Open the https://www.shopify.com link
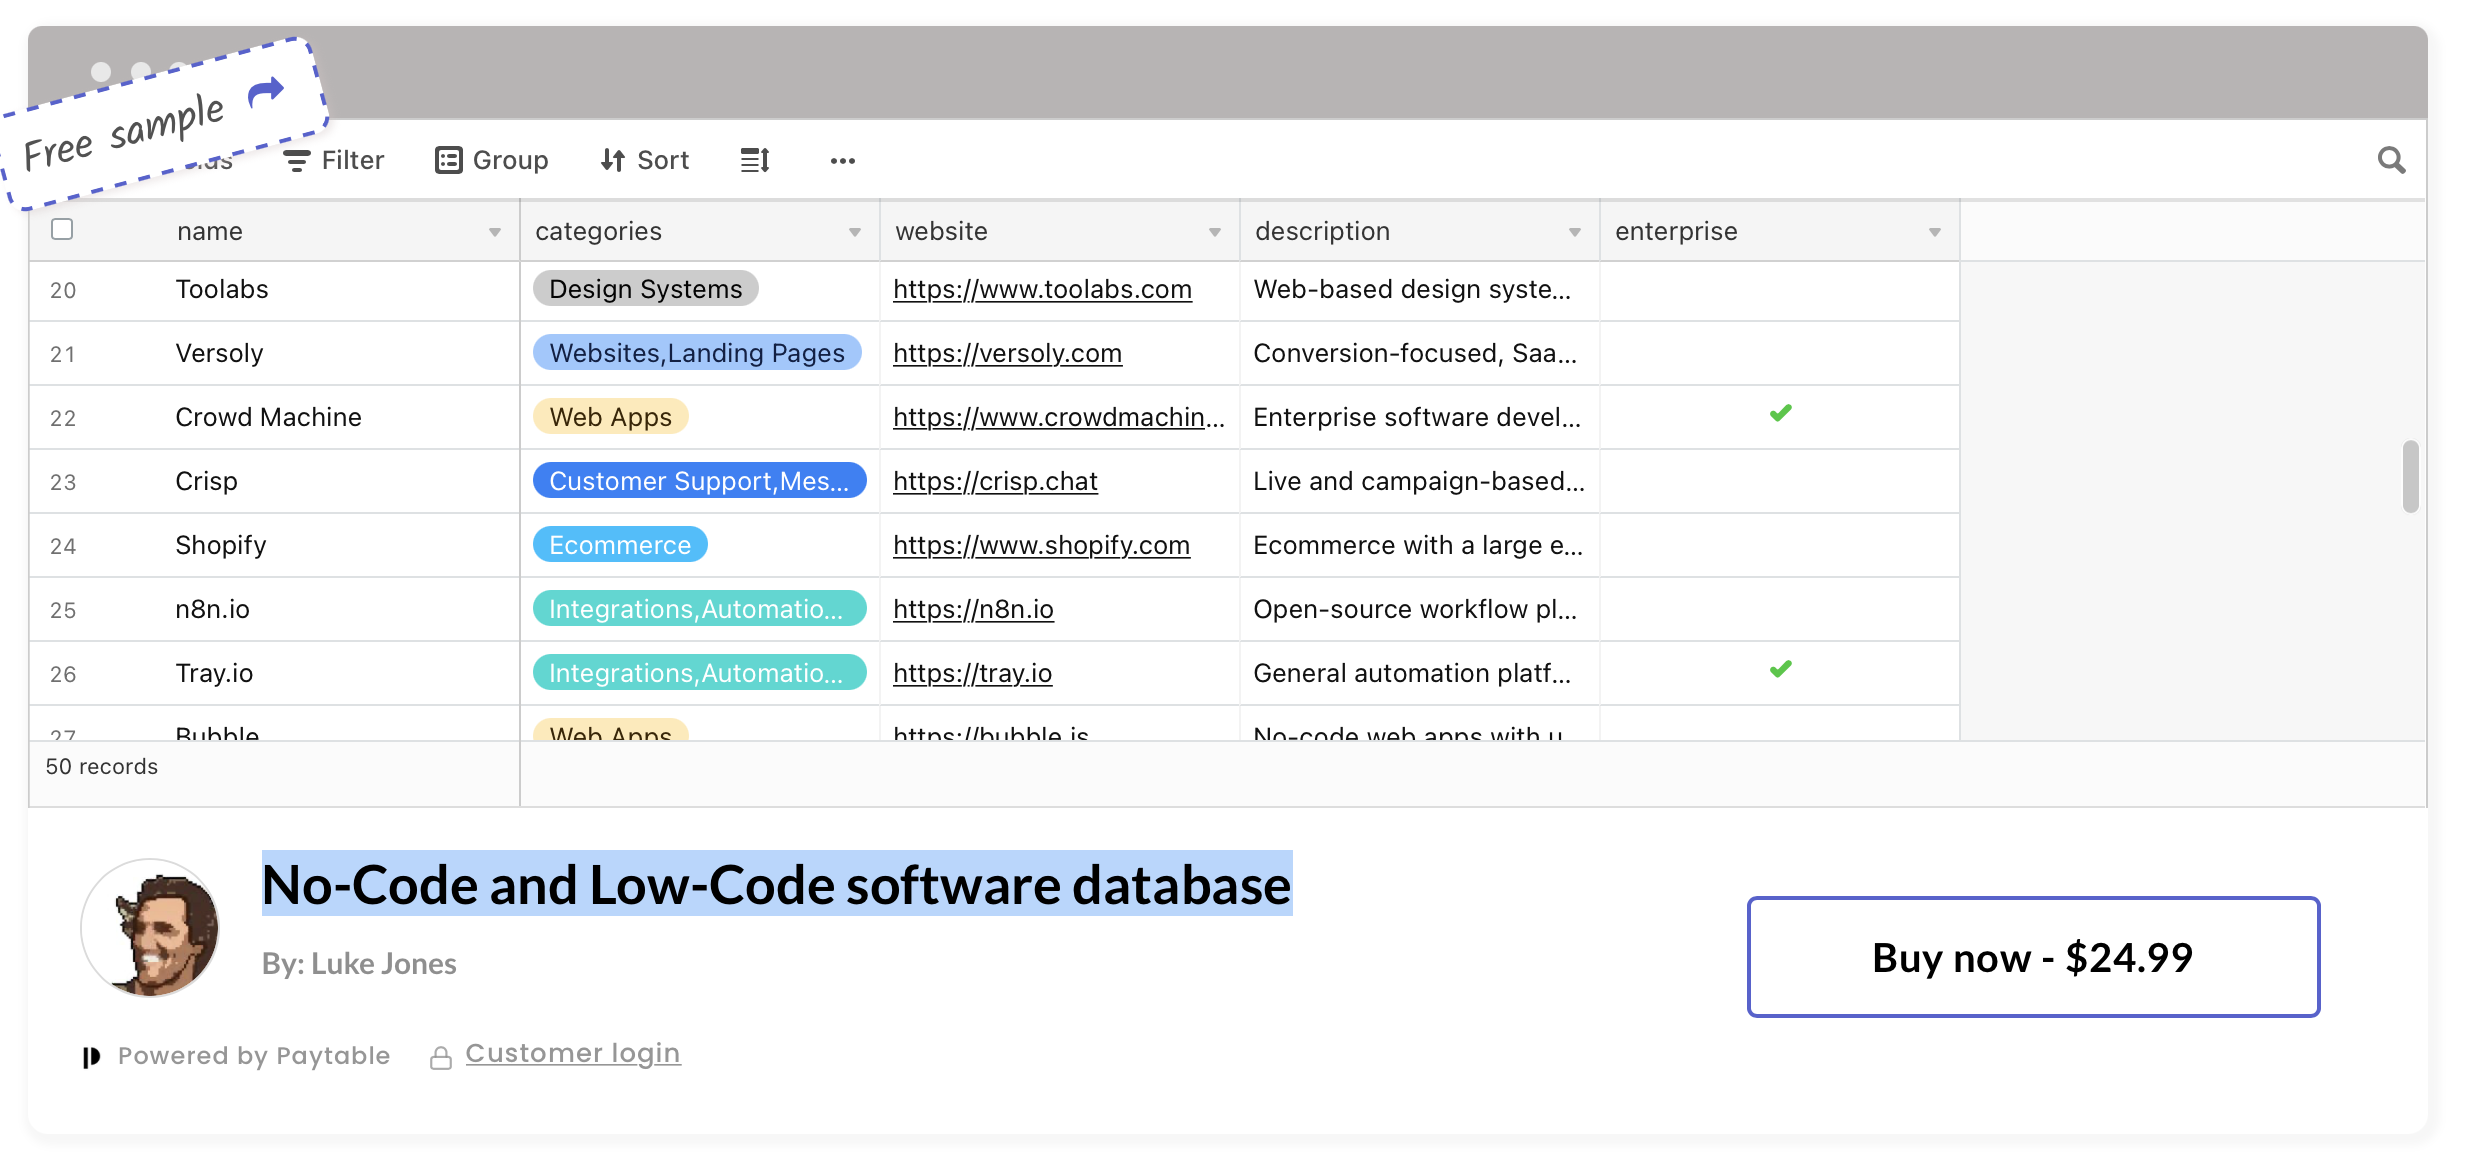Viewport: 2466px width, 1172px height. coord(1041,545)
